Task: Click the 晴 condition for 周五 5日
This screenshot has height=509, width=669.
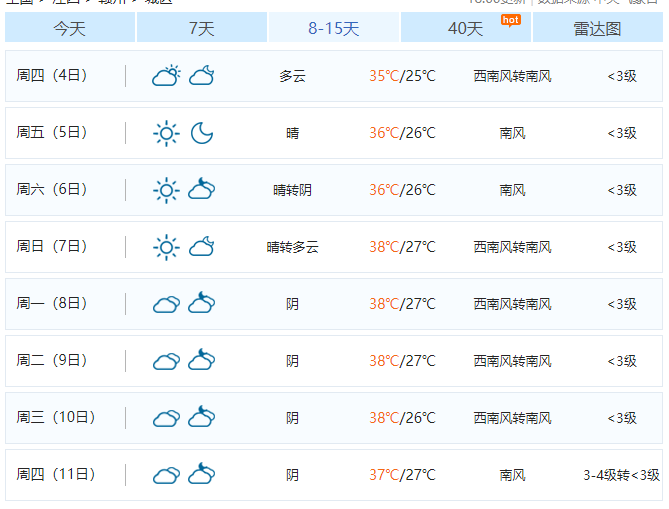Action: (293, 134)
